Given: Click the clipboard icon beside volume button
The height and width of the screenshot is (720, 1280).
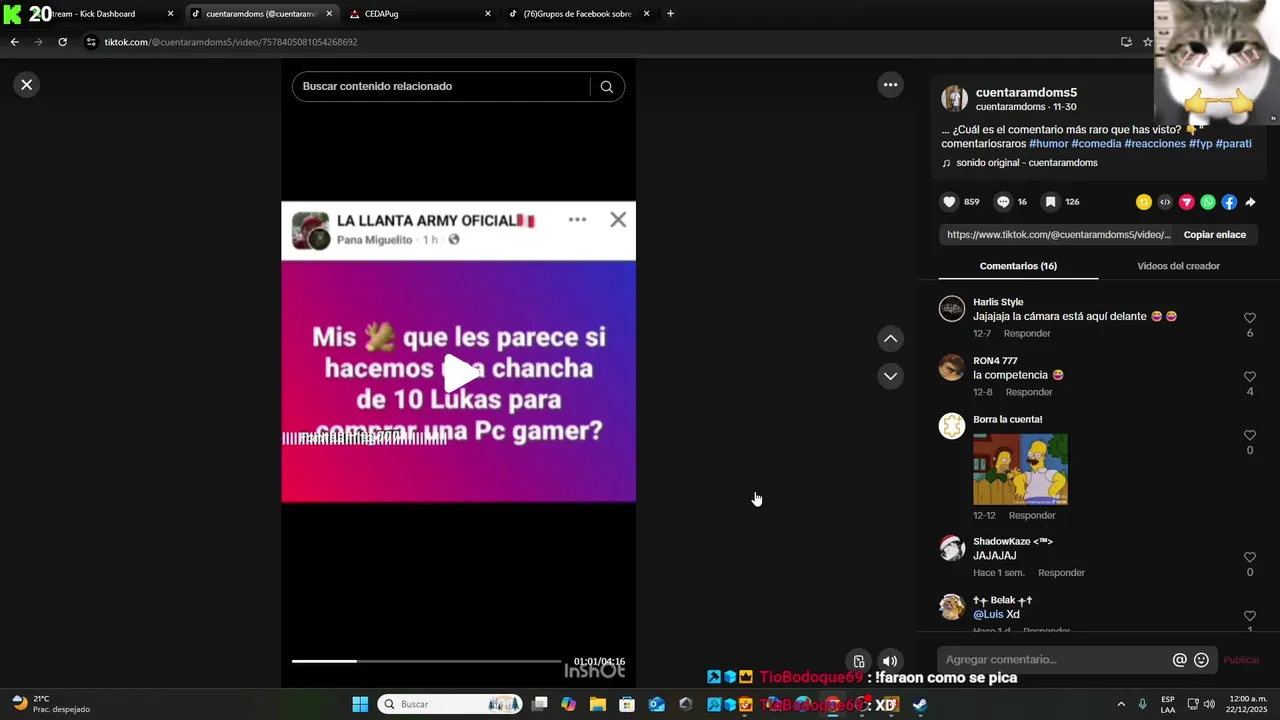Looking at the screenshot, I should pyautogui.click(x=858, y=661).
